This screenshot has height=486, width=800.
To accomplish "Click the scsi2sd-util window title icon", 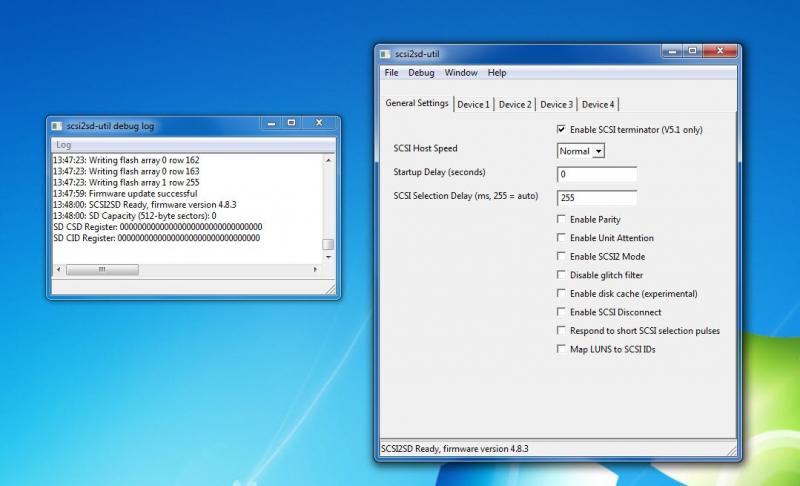I will coord(385,54).
